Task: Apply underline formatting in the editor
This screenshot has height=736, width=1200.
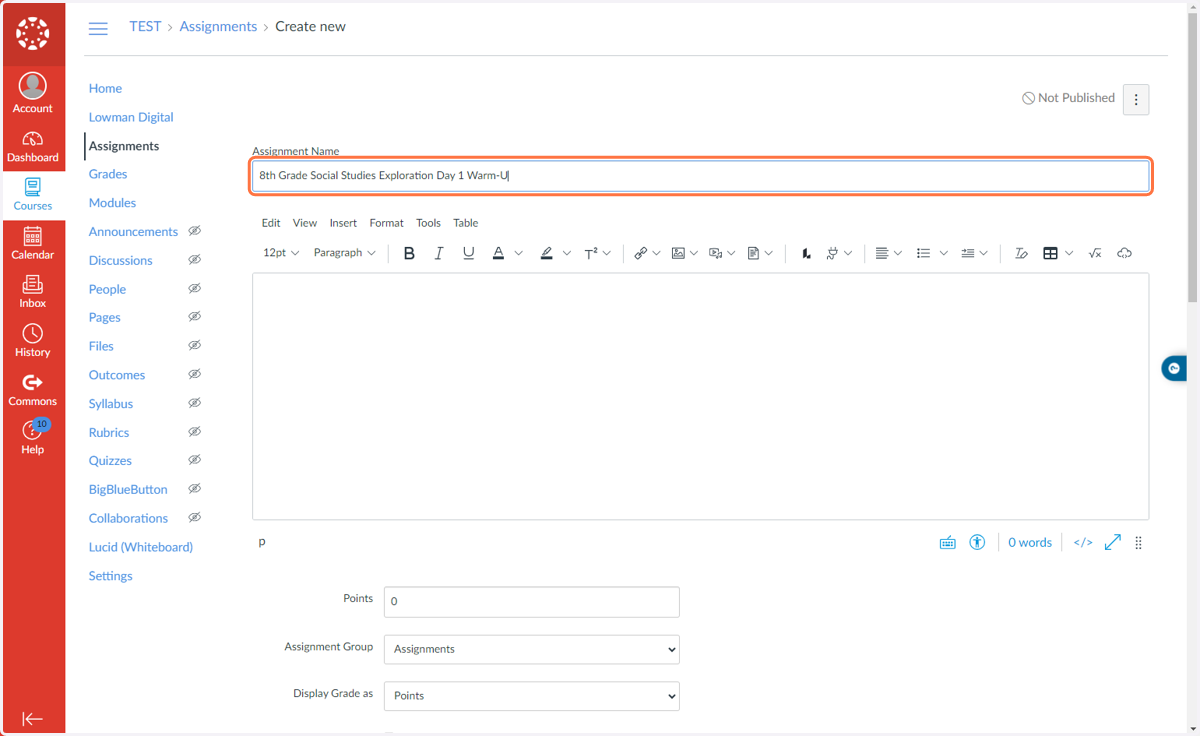Action: (x=468, y=253)
